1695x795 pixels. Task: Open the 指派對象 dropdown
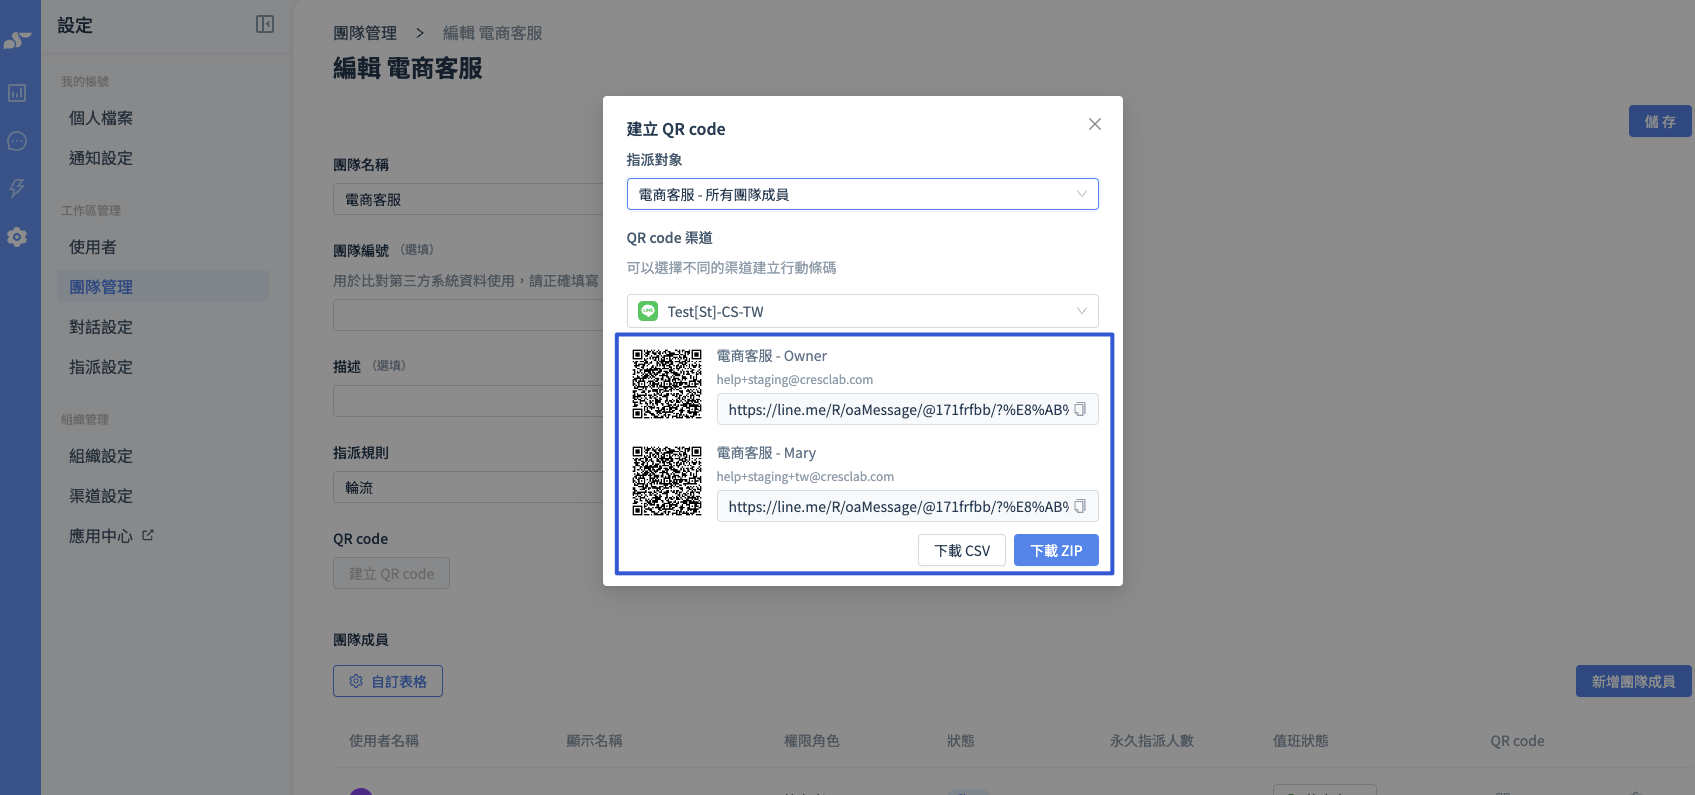[862, 194]
